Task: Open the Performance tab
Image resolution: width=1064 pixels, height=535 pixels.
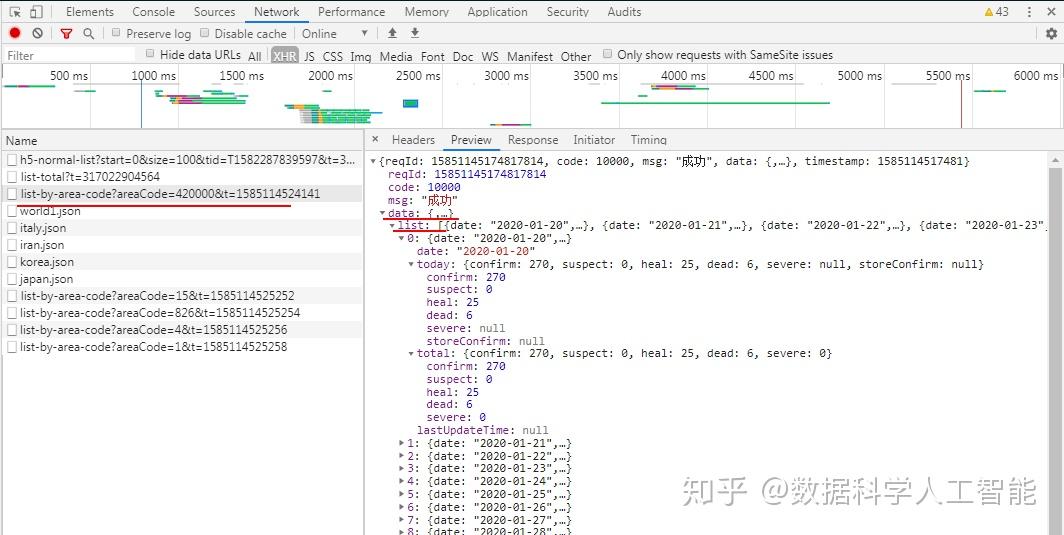Action: coord(352,12)
